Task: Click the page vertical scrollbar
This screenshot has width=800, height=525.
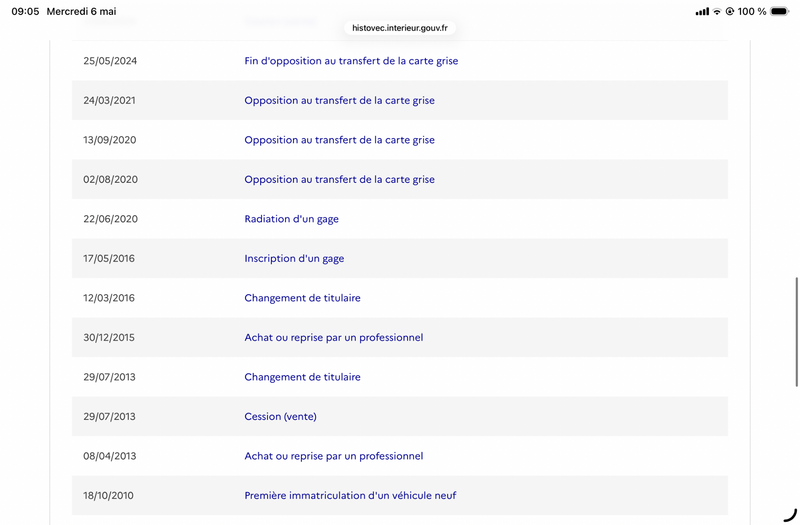Action: click(796, 332)
